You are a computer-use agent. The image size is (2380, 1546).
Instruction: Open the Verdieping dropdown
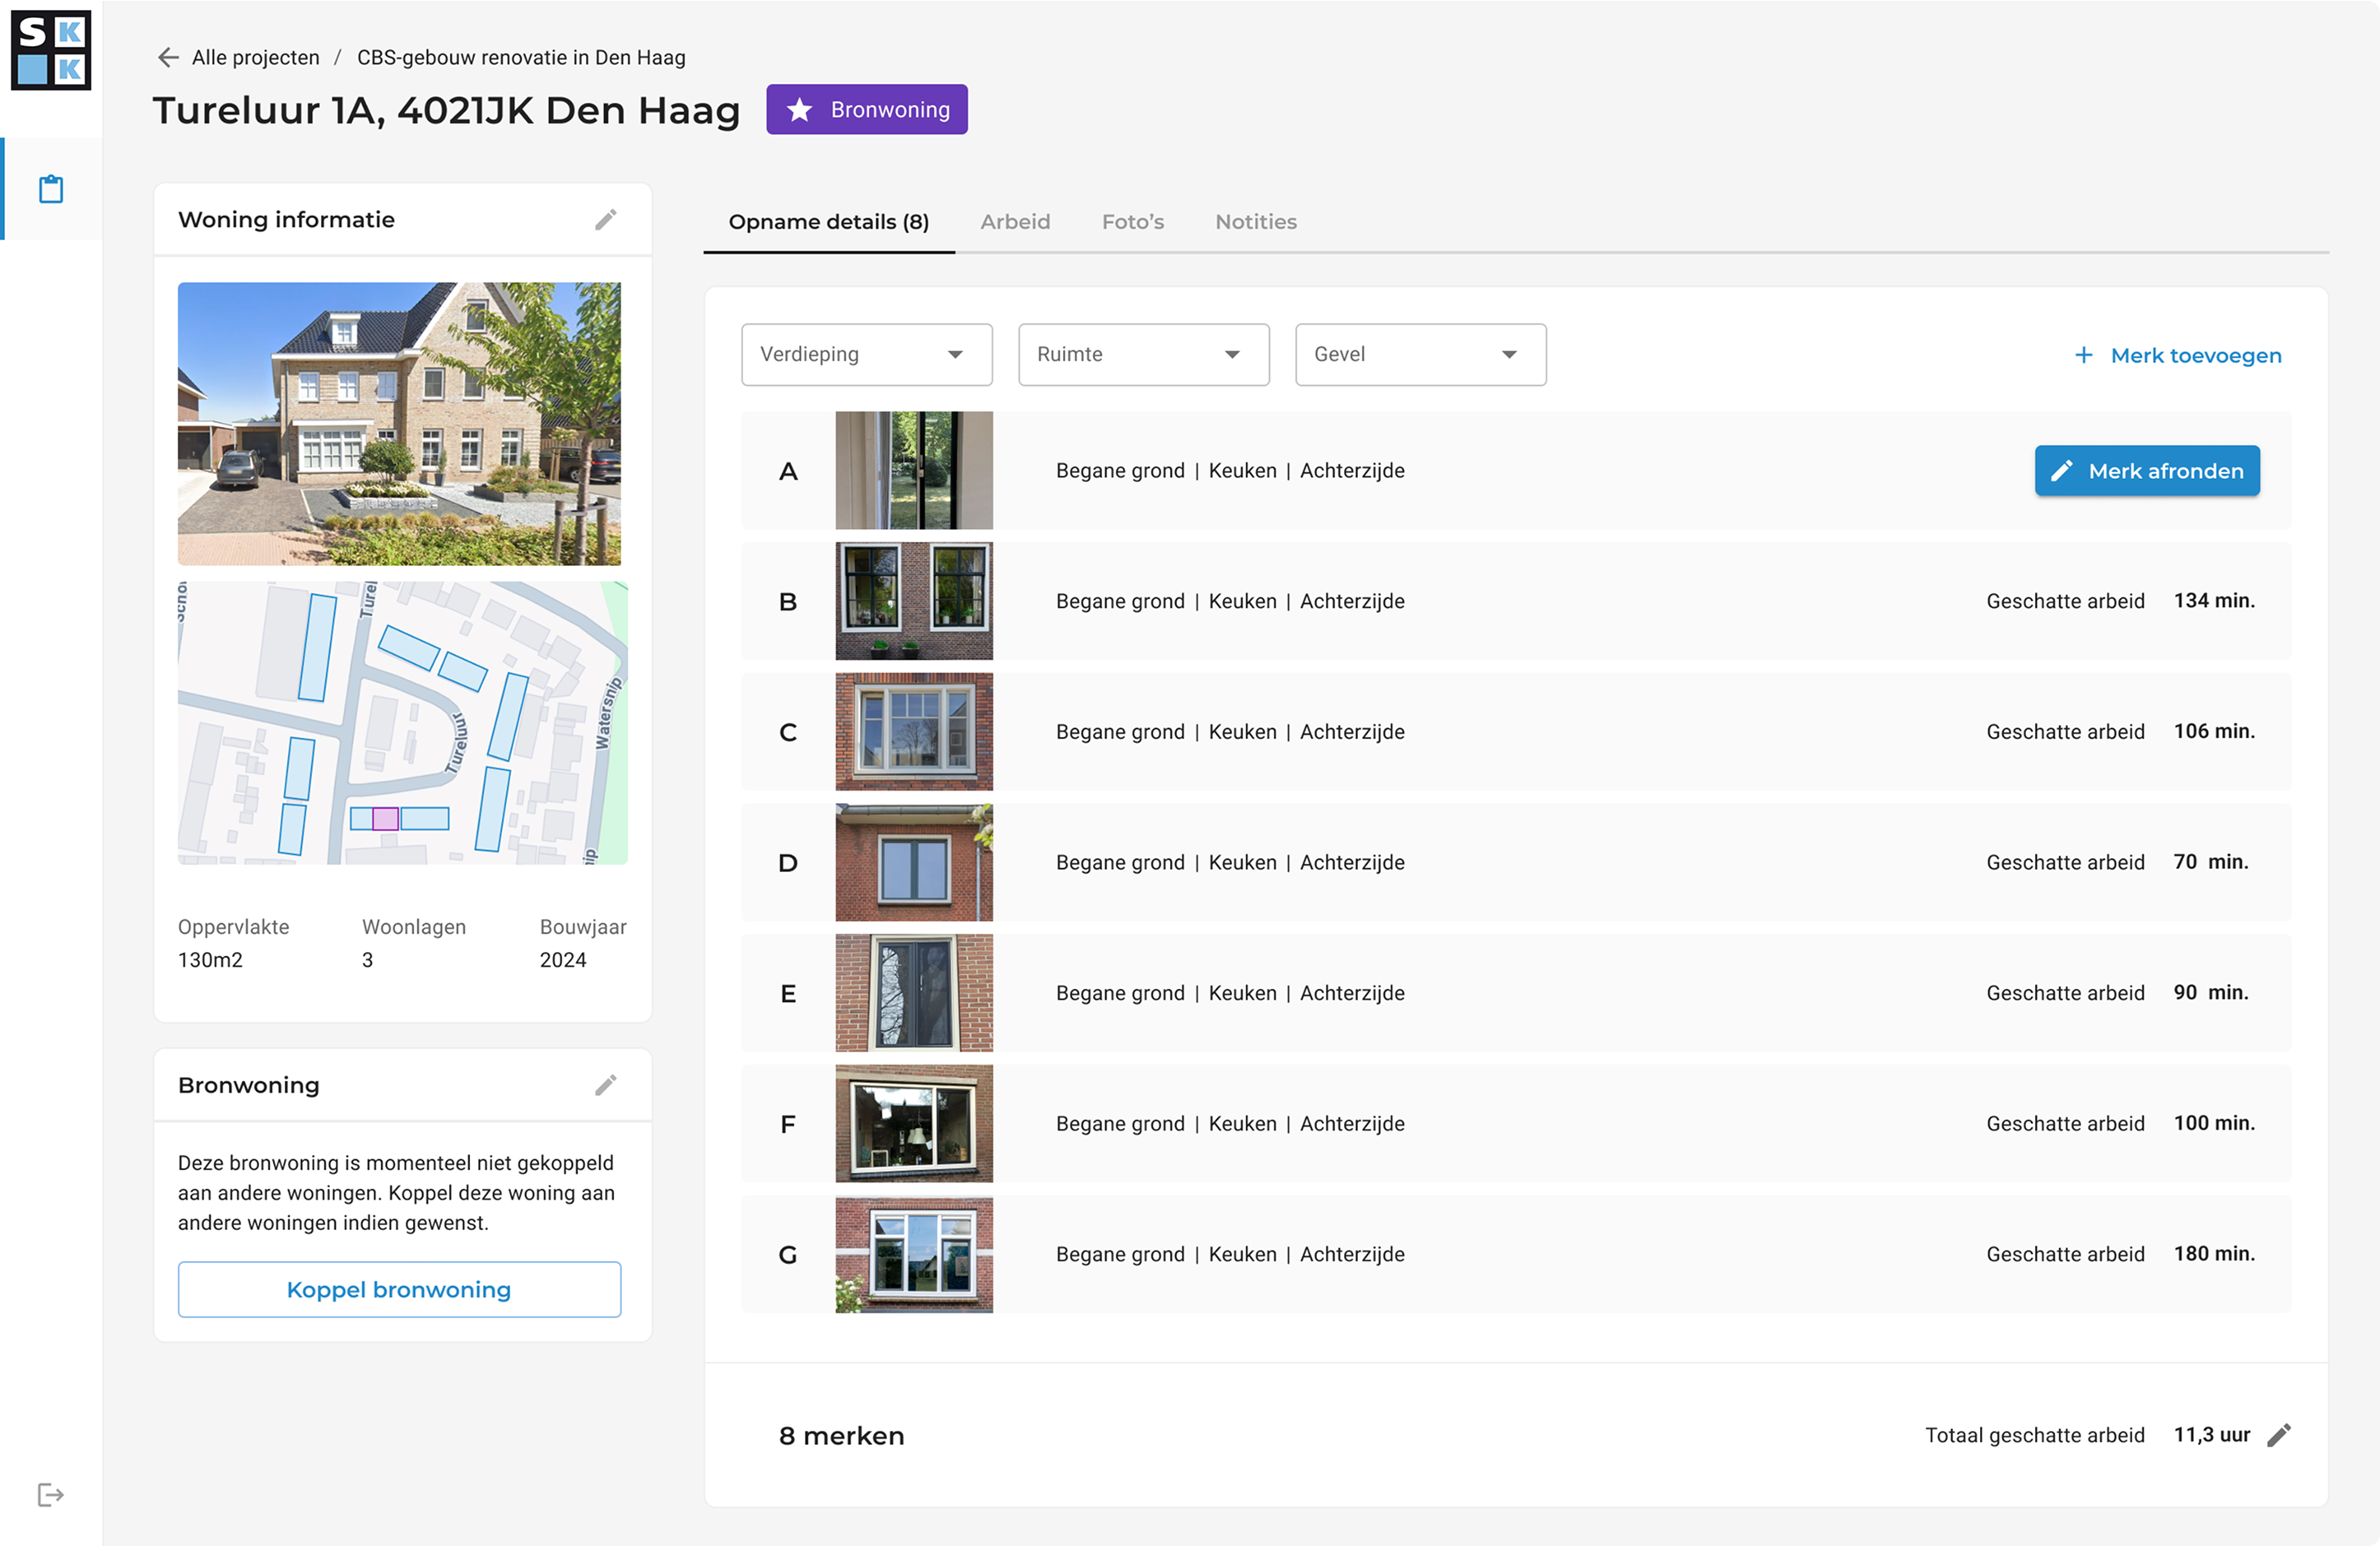pos(866,355)
